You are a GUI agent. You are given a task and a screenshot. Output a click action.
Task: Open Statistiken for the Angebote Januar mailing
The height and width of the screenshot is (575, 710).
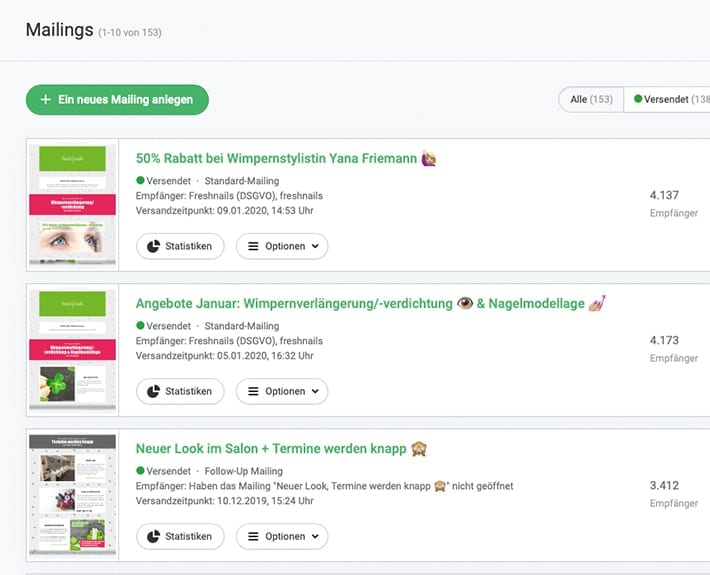(180, 391)
